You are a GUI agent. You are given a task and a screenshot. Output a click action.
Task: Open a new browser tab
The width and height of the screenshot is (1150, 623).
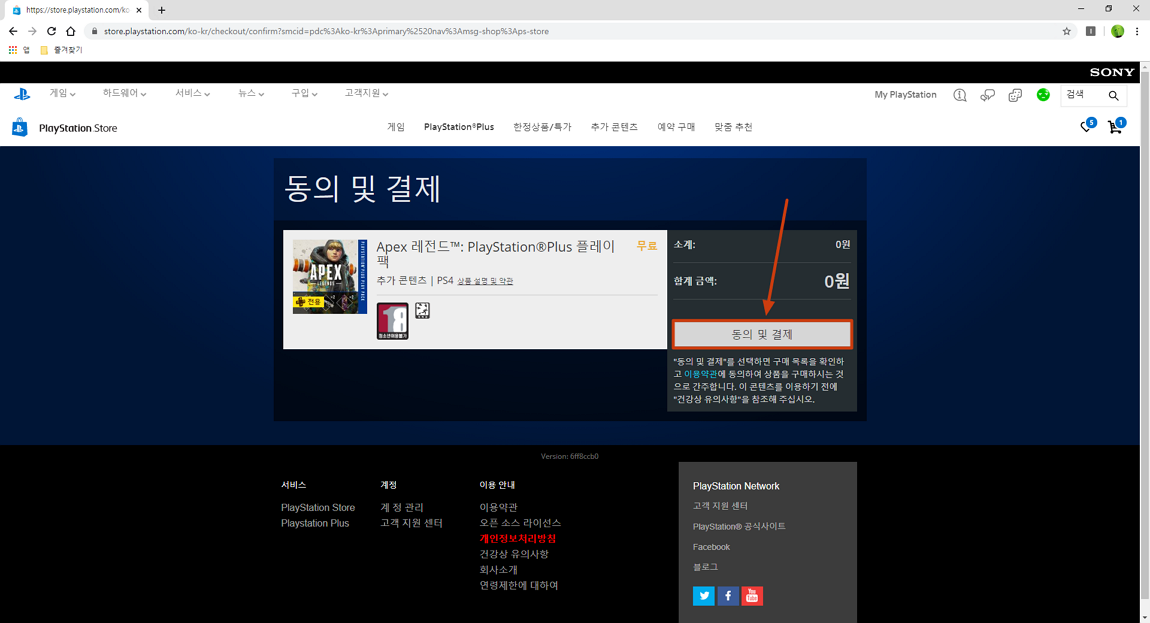pyautogui.click(x=161, y=10)
